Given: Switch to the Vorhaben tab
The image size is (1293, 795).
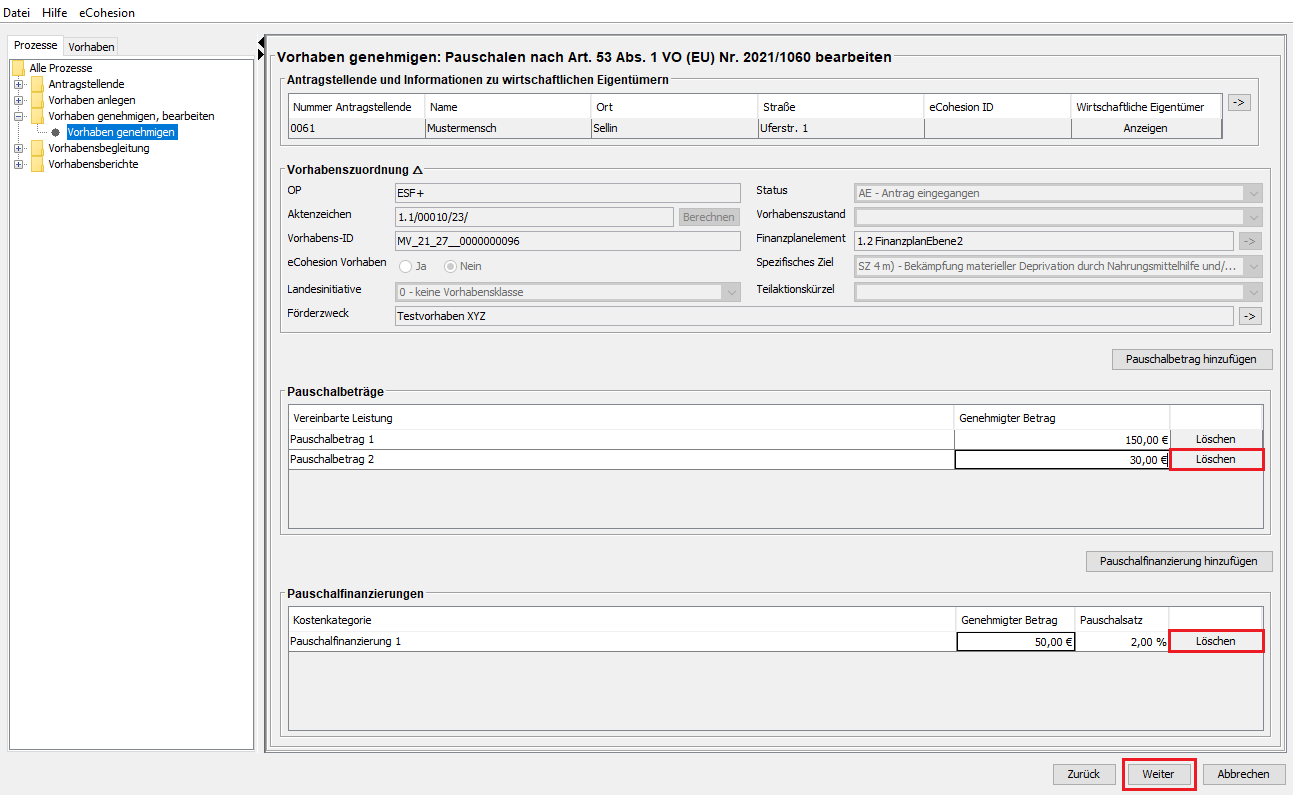Looking at the screenshot, I should [91, 46].
